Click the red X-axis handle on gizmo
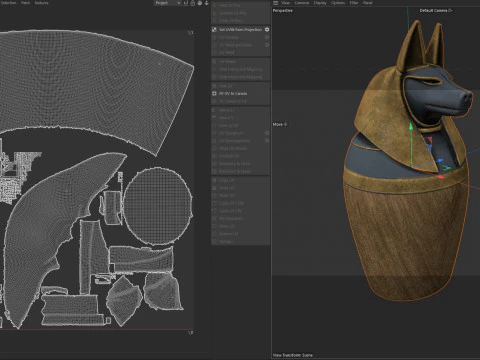The width and height of the screenshot is (480, 360). pyautogui.click(x=441, y=176)
